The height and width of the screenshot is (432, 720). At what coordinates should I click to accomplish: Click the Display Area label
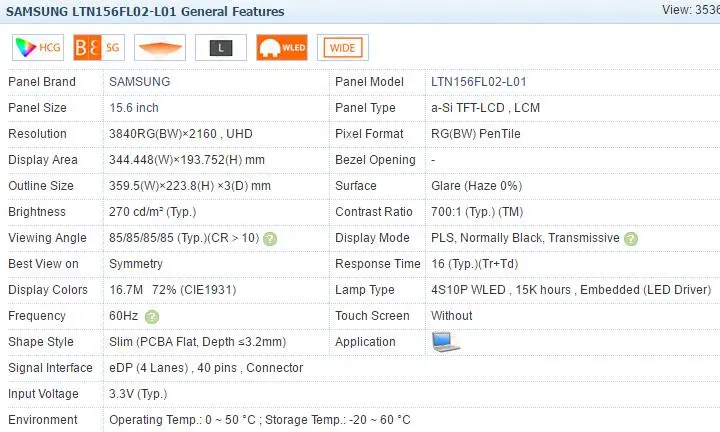43,160
